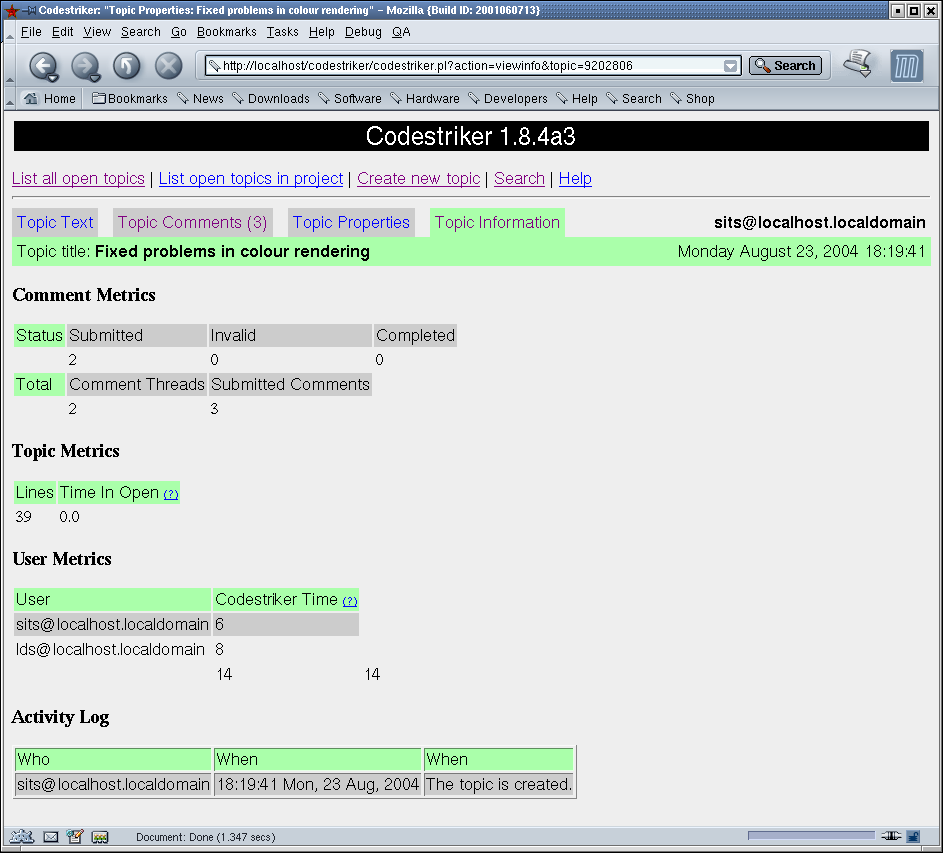The width and height of the screenshot is (943, 853).
Task: Click the Home icon in personal toolbar
Action: [x=50, y=99]
